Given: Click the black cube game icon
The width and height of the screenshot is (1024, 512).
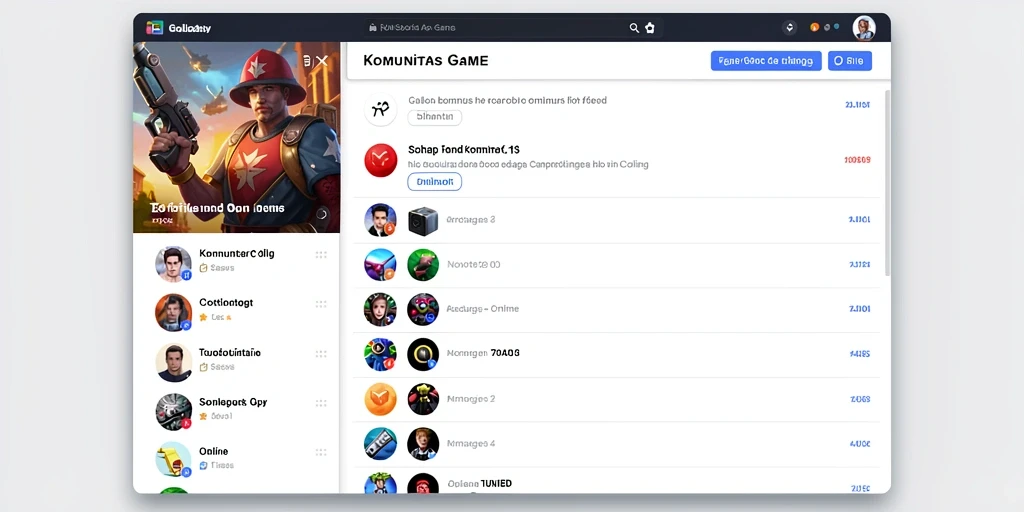Looking at the screenshot, I should 423,220.
